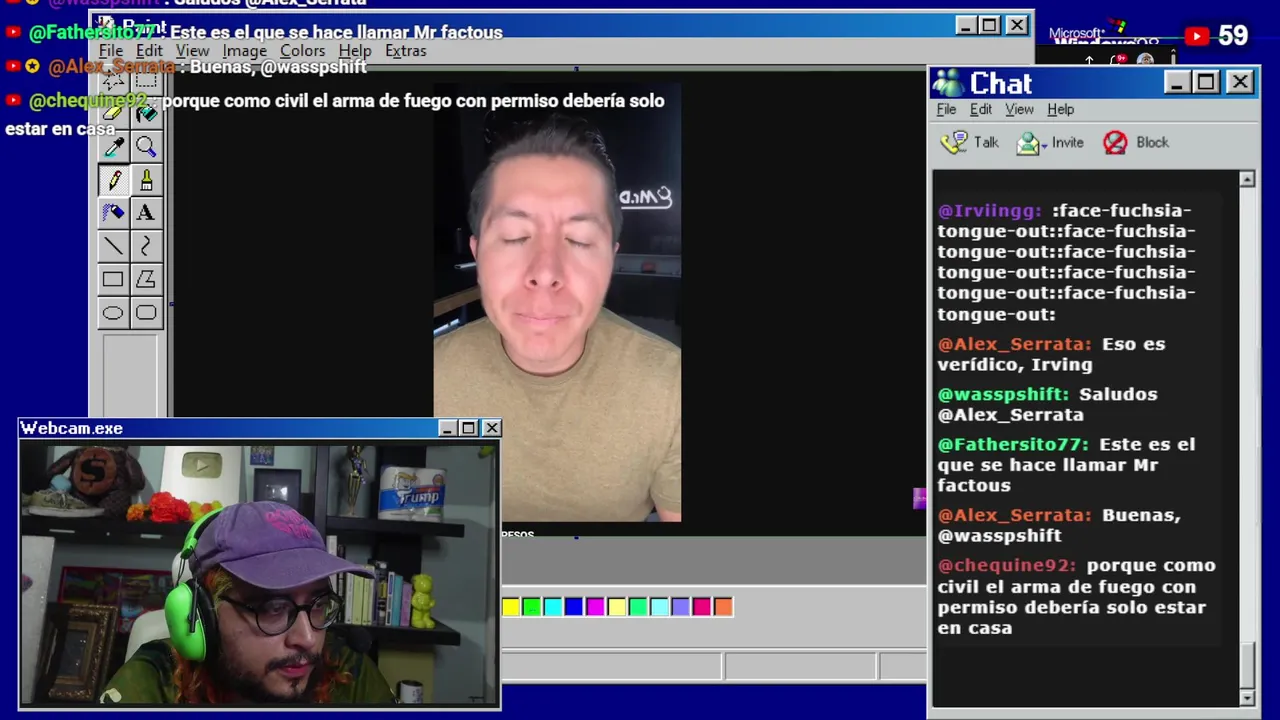The height and width of the screenshot is (720, 1280).
Task: Open View menu in Chat window
Action: coord(1019,109)
